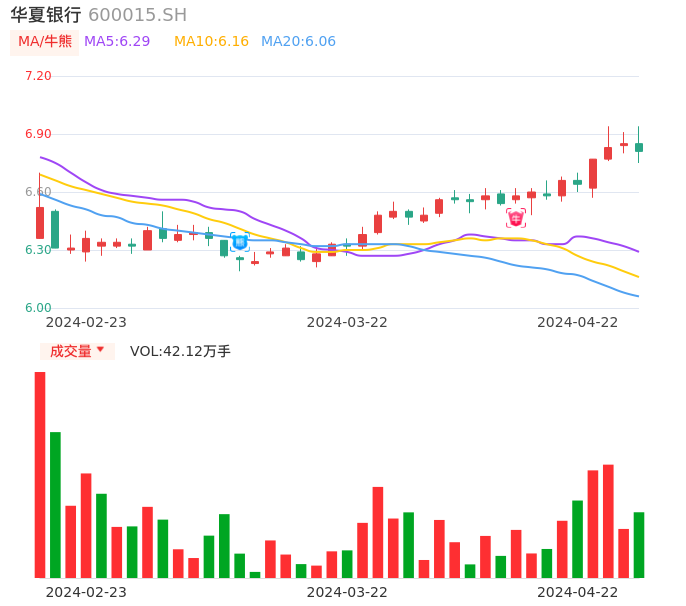Open the 成交量 indicator dropdown

coord(77,351)
